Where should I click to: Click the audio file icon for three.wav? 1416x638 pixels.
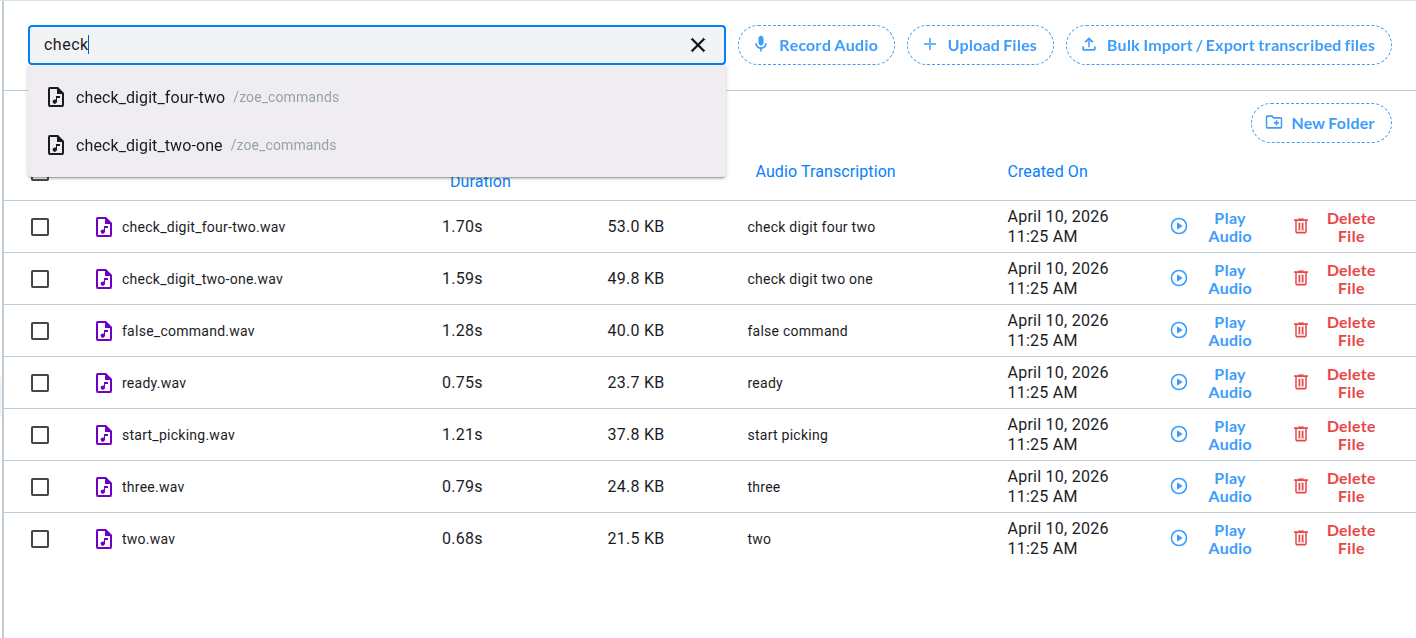[104, 487]
